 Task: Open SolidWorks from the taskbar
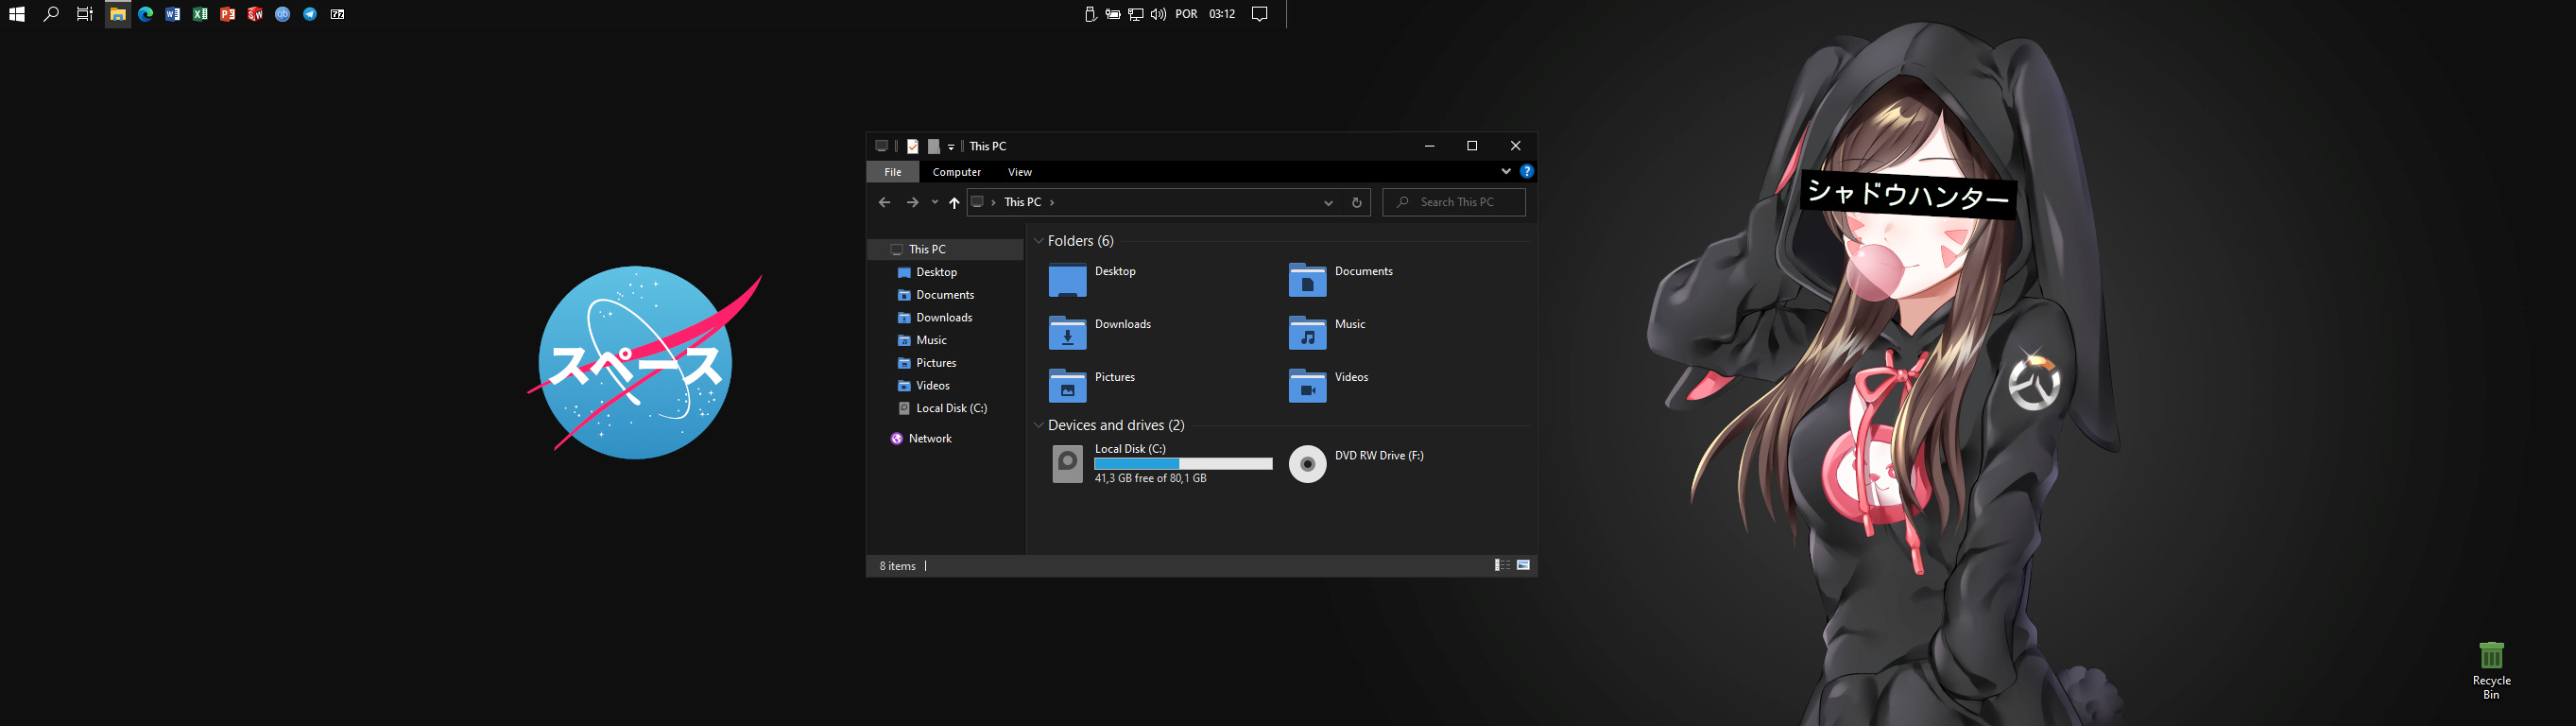[255, 14]
